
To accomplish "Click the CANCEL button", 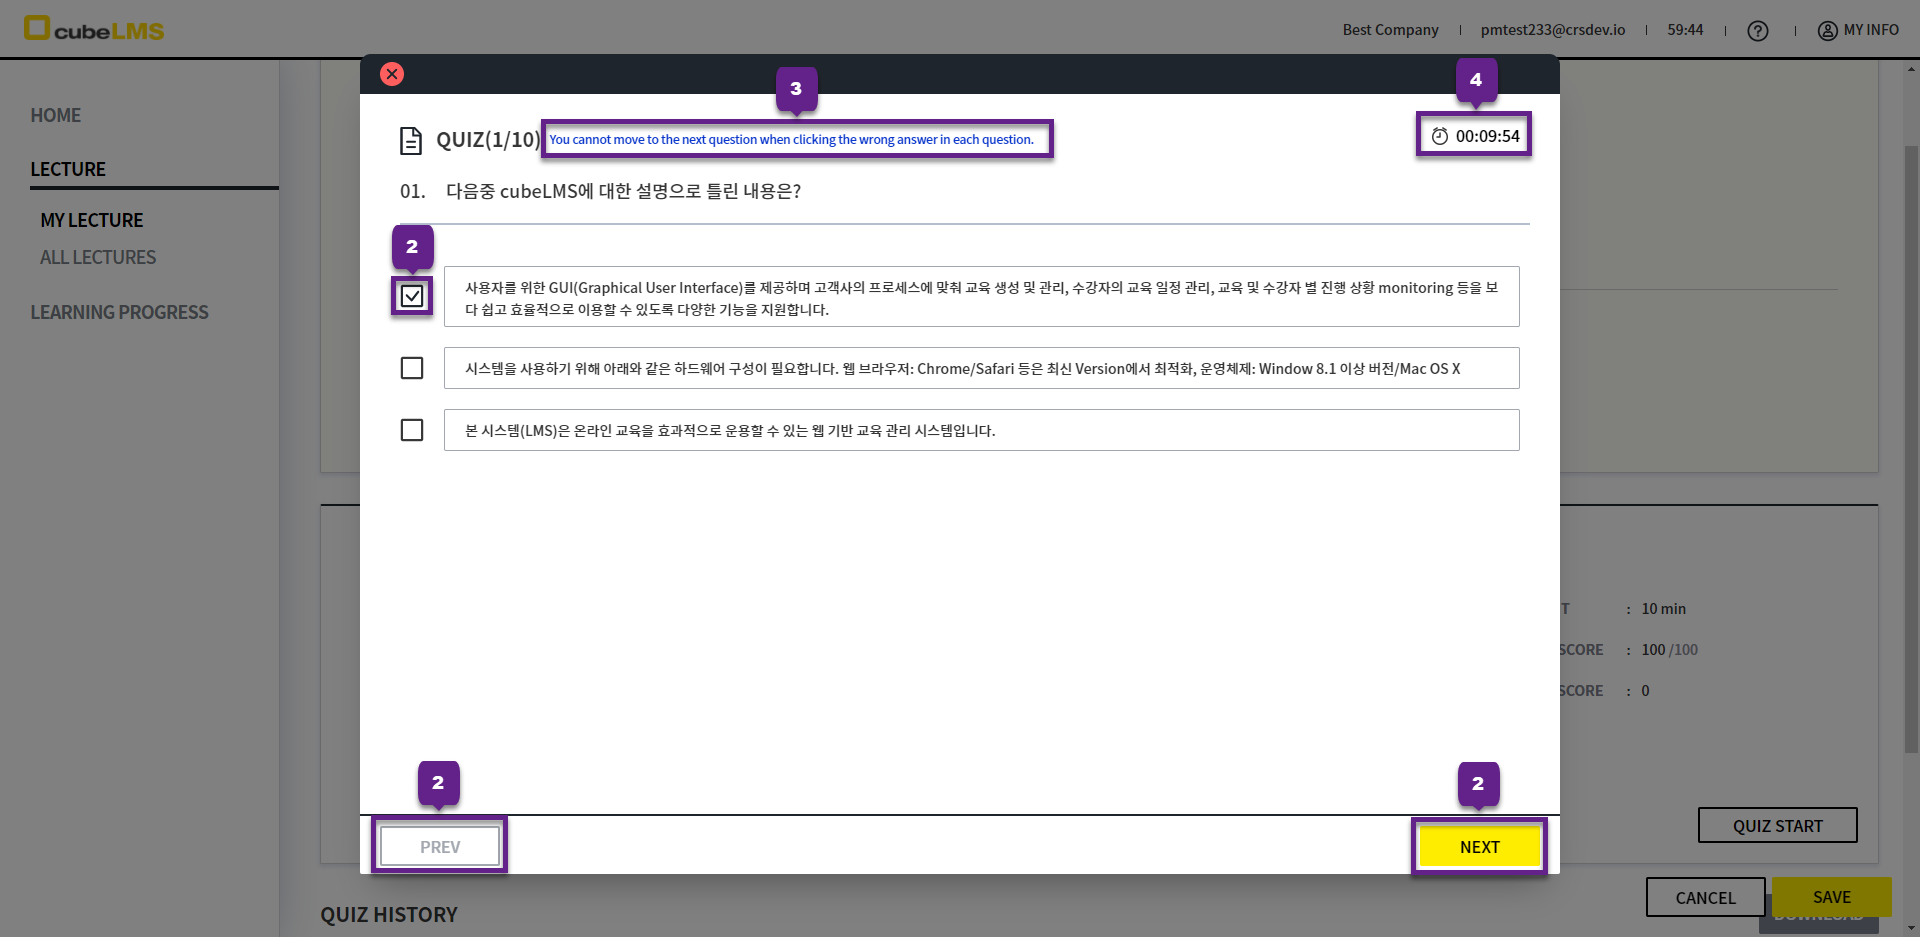I will click(1705, 897).
